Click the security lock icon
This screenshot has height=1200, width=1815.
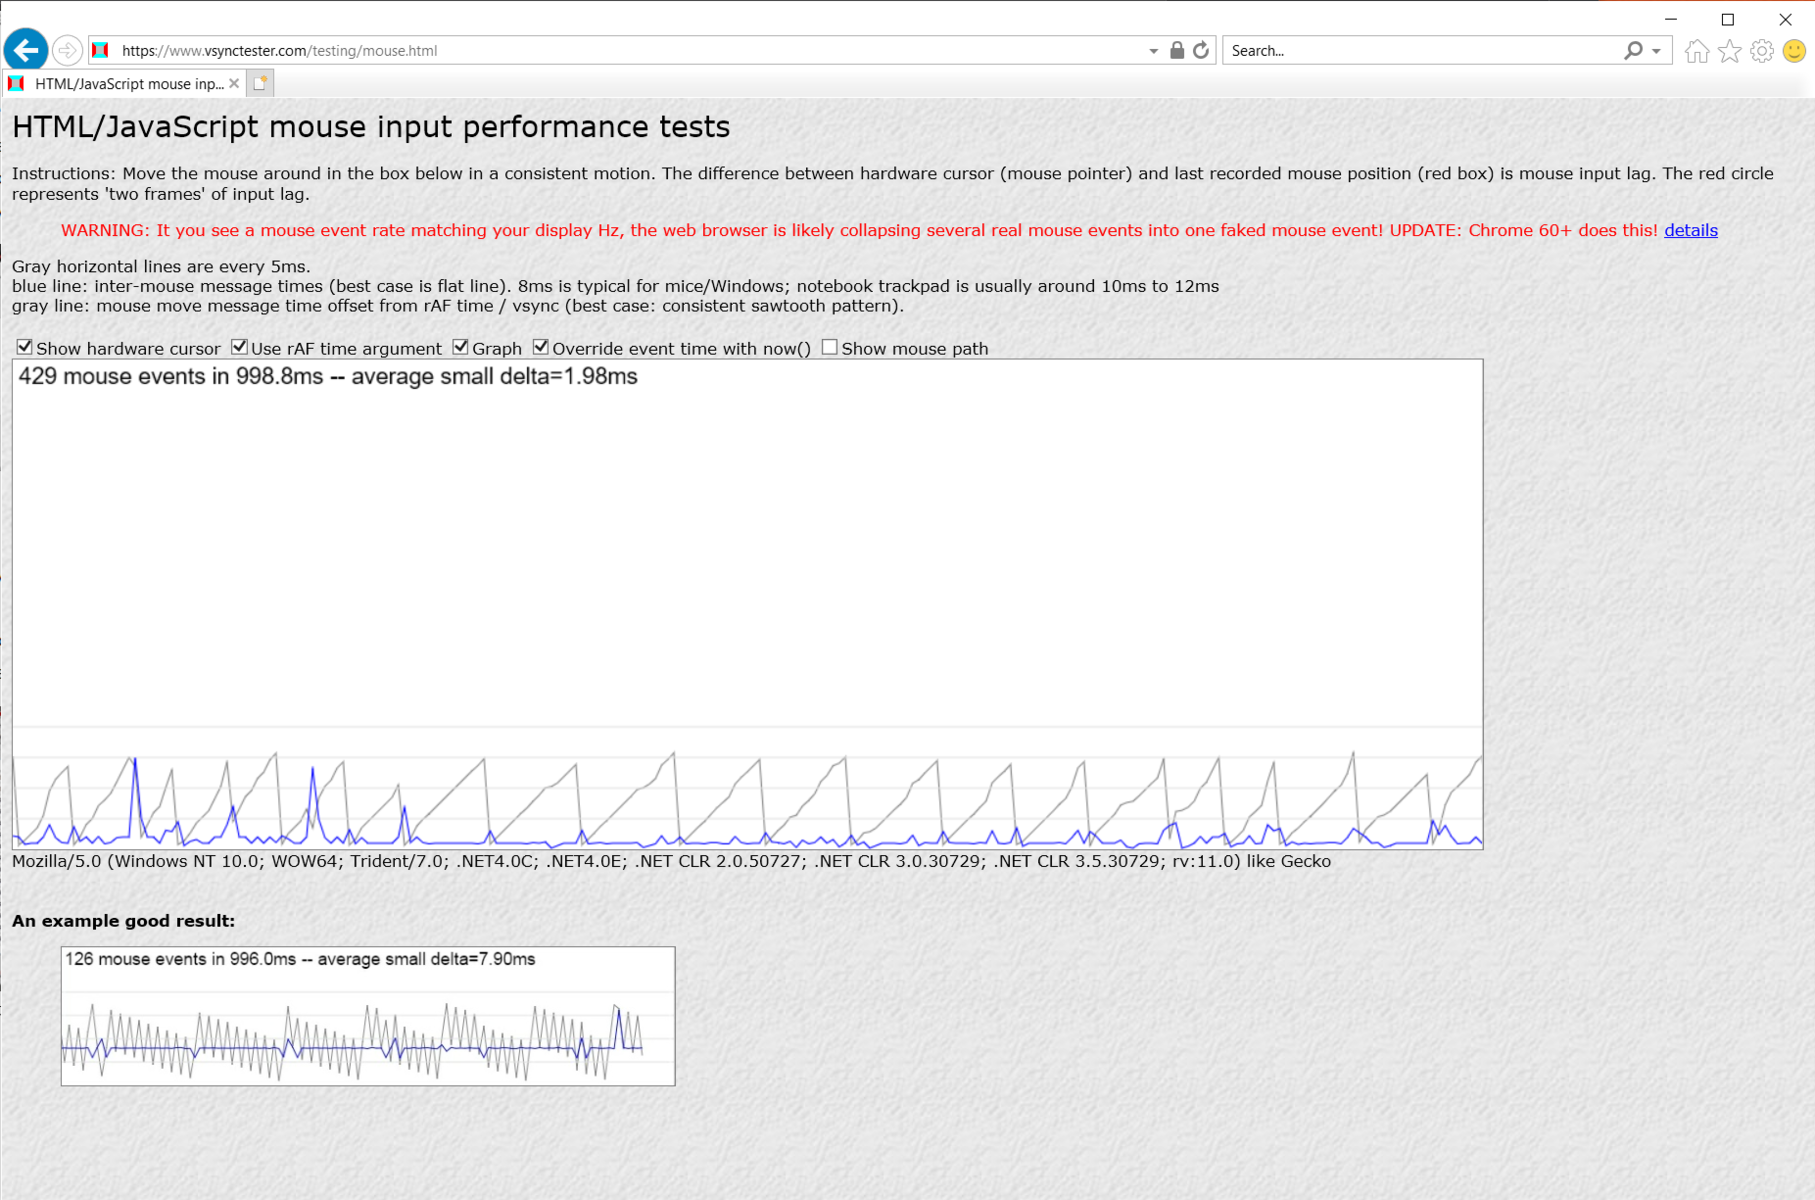1177,50
